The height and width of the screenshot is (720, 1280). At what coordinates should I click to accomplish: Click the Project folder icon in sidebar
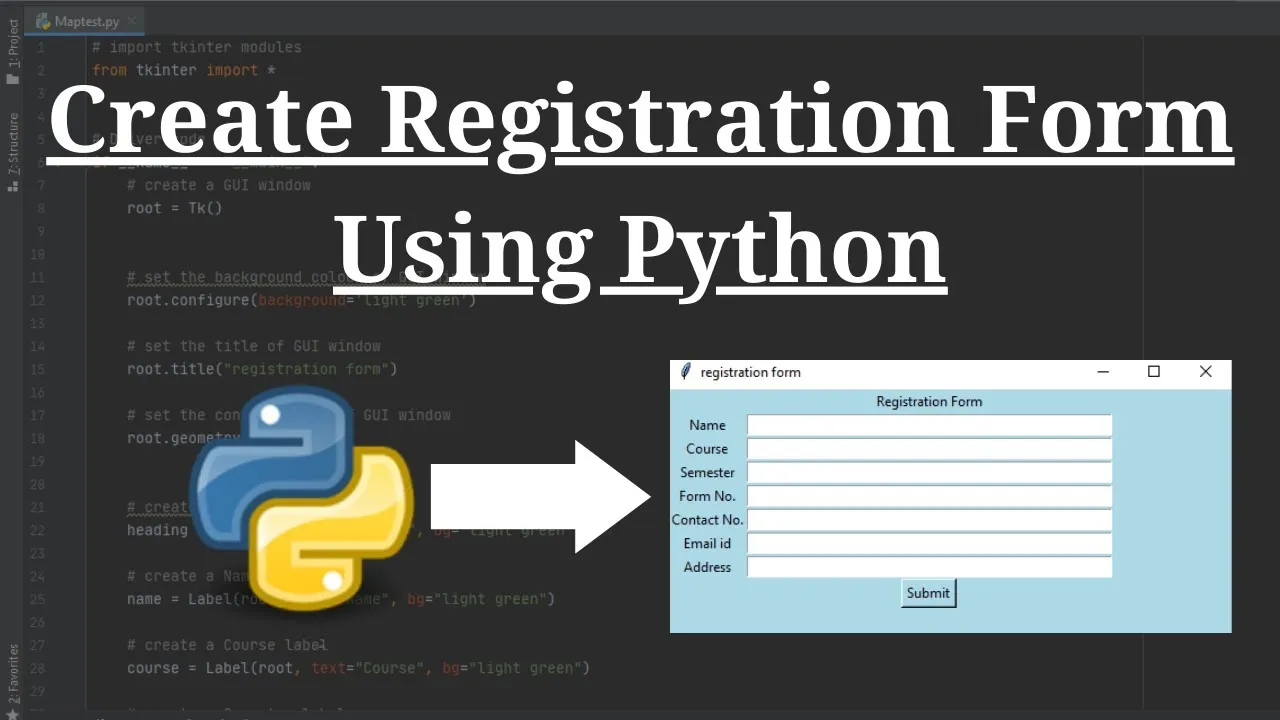pyautogui.click(x=12, y=78)
